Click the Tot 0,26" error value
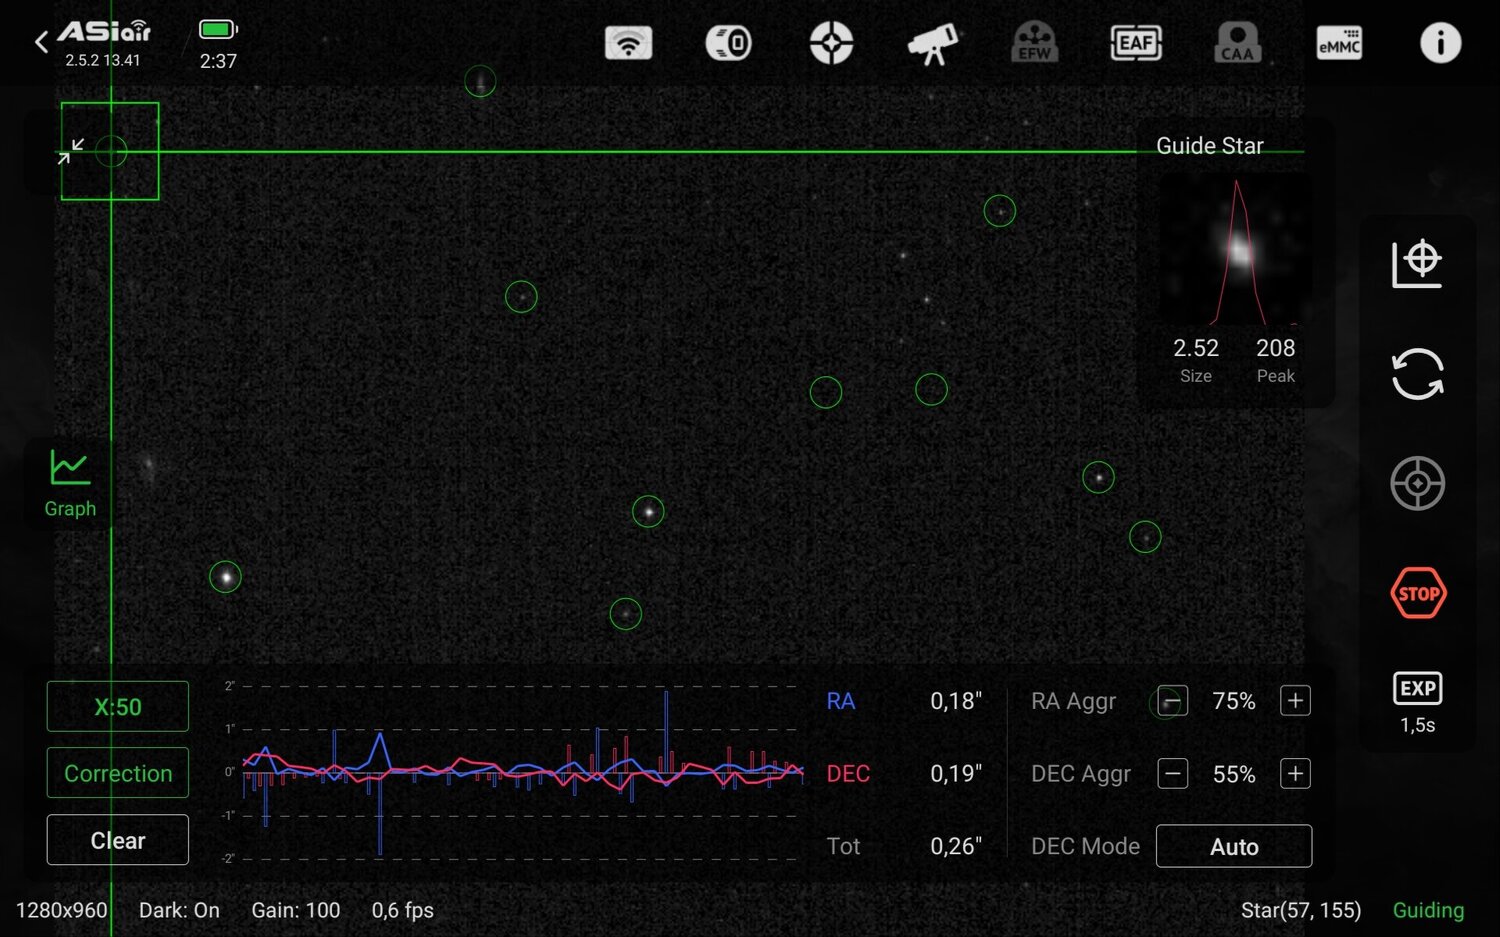This screenshot has width=1500, height=937. (956, 846)
